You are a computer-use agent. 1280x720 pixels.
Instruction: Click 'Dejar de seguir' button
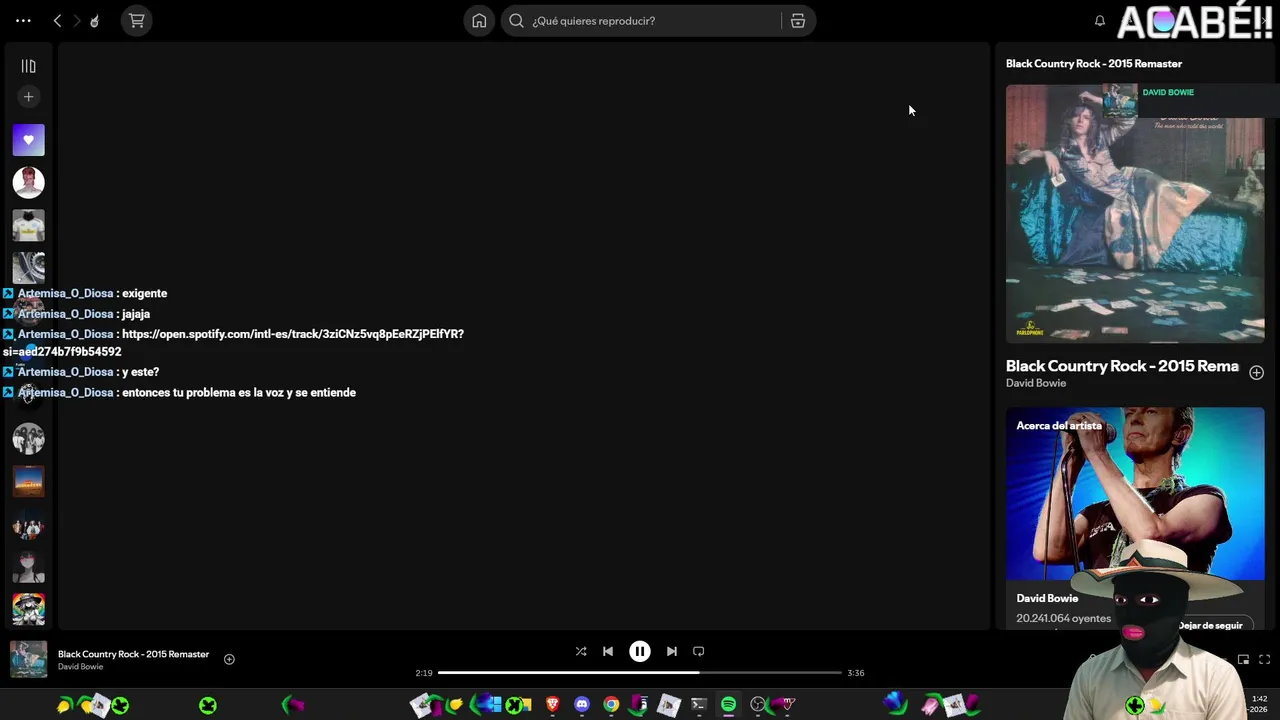(x=1210, y=625)
